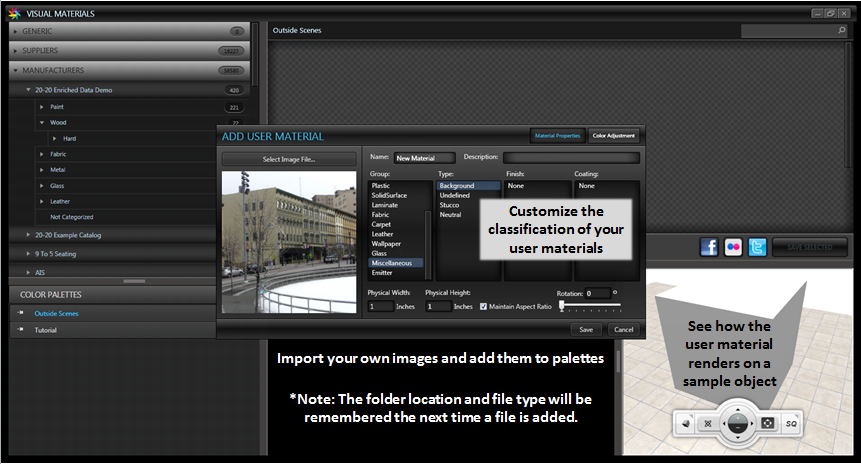Open the sample object cube menu
The image size is (861, 464).
[x=686, y=423]
